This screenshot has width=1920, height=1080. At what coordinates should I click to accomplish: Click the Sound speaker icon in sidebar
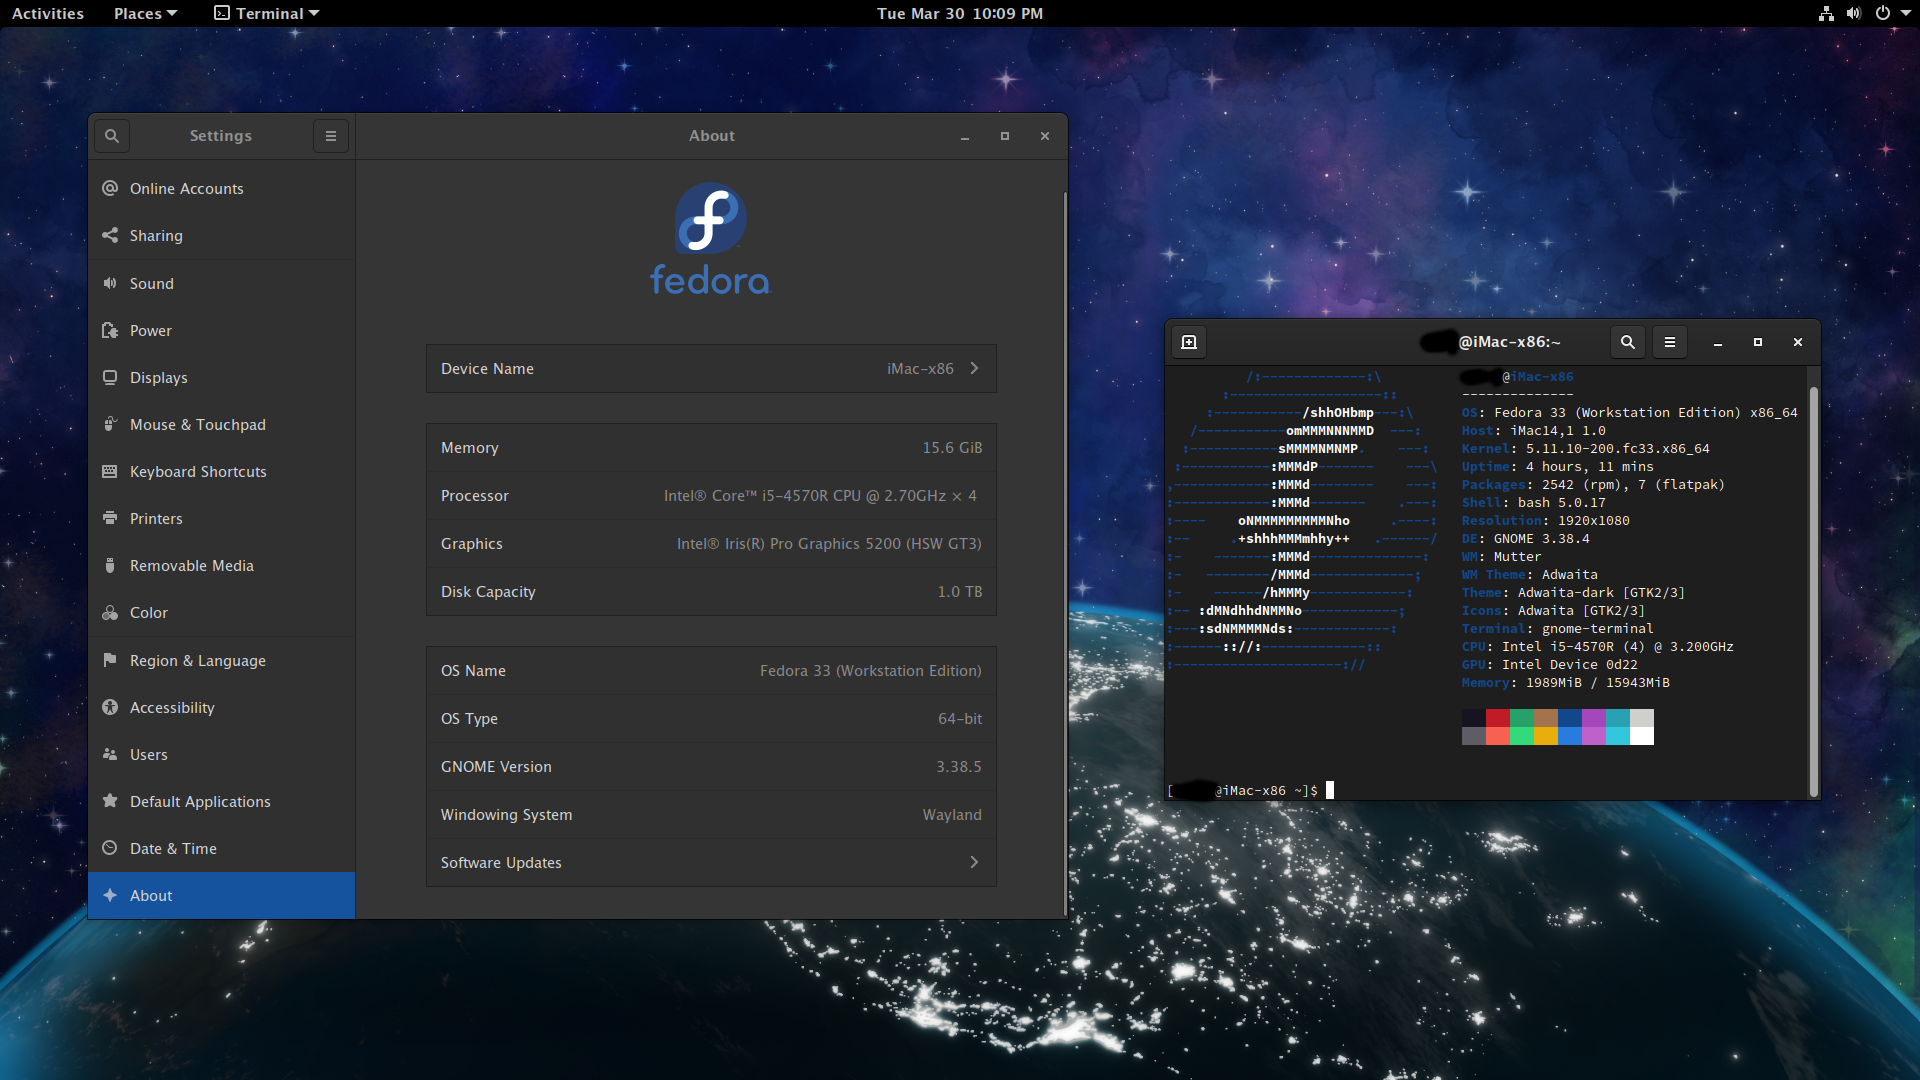tap(110, 283)
